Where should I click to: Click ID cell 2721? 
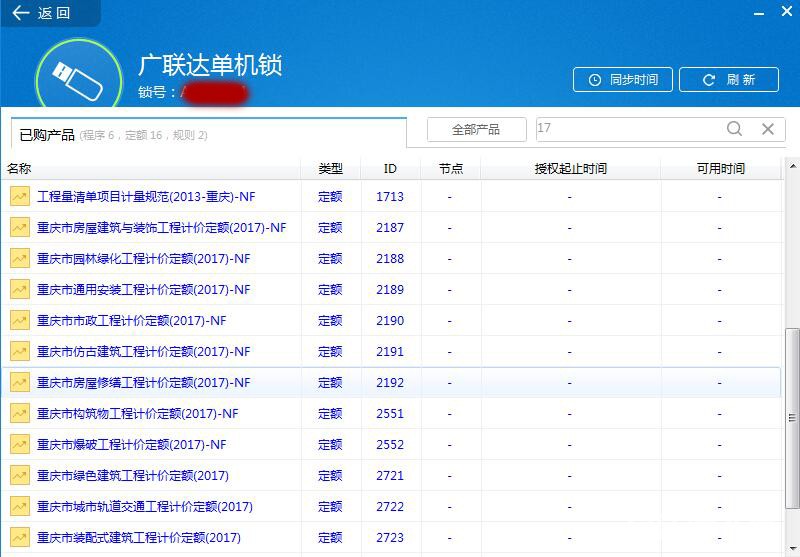pos(390,475)
